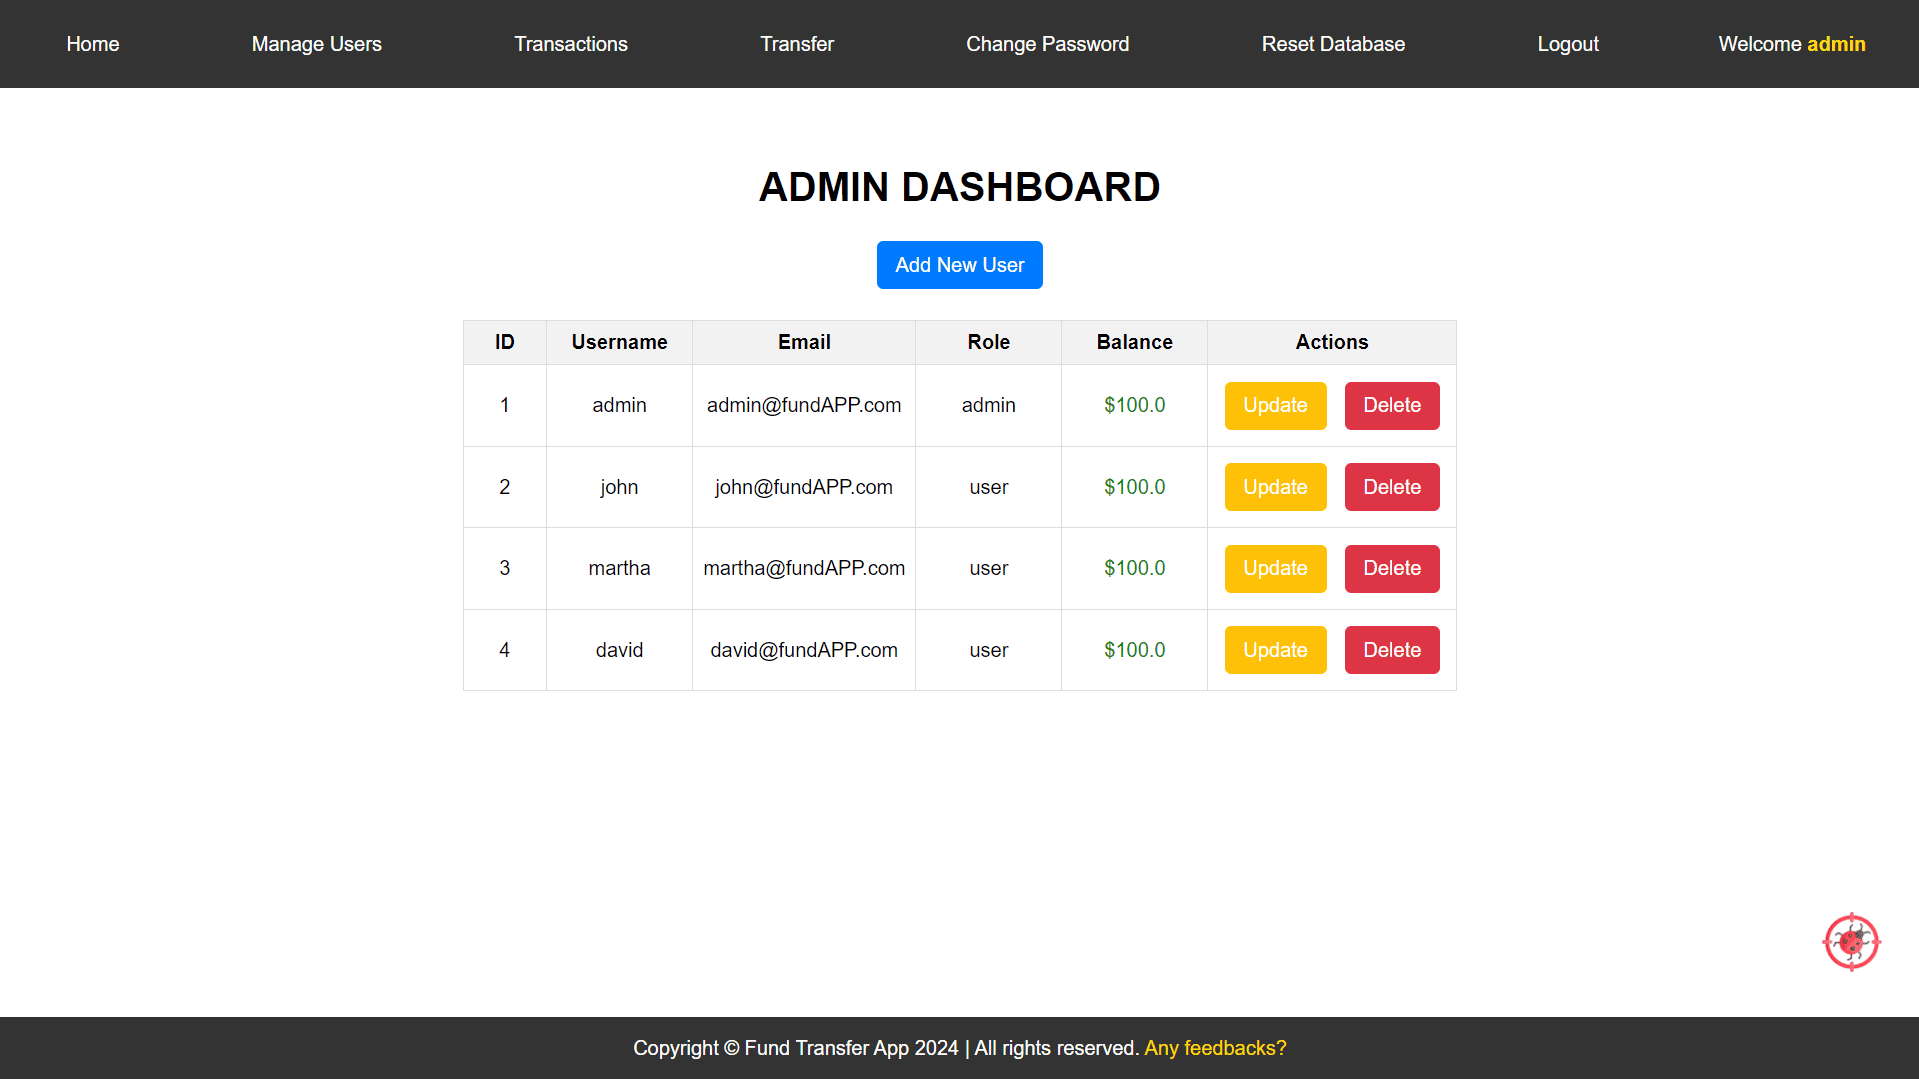Update david's account details

(1275, 649)
